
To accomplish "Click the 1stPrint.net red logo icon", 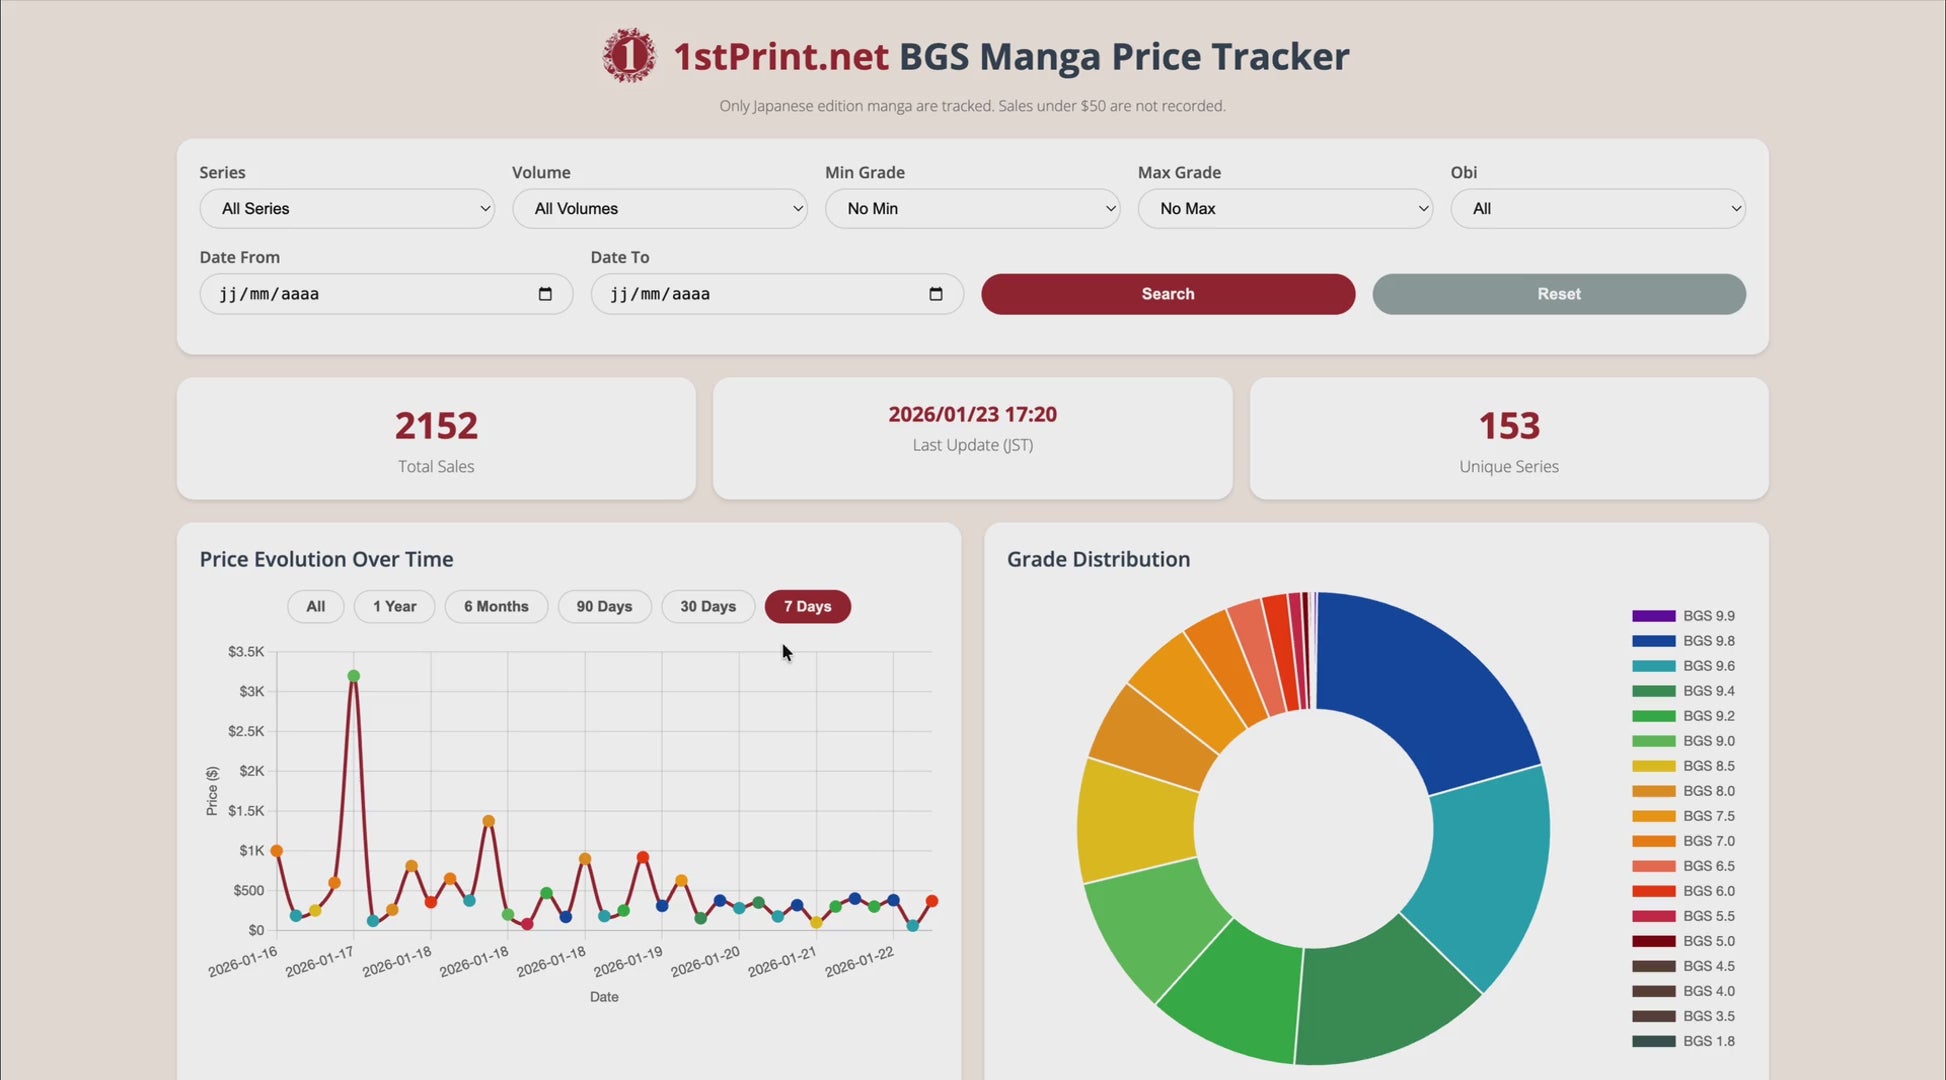I will 629,56.
